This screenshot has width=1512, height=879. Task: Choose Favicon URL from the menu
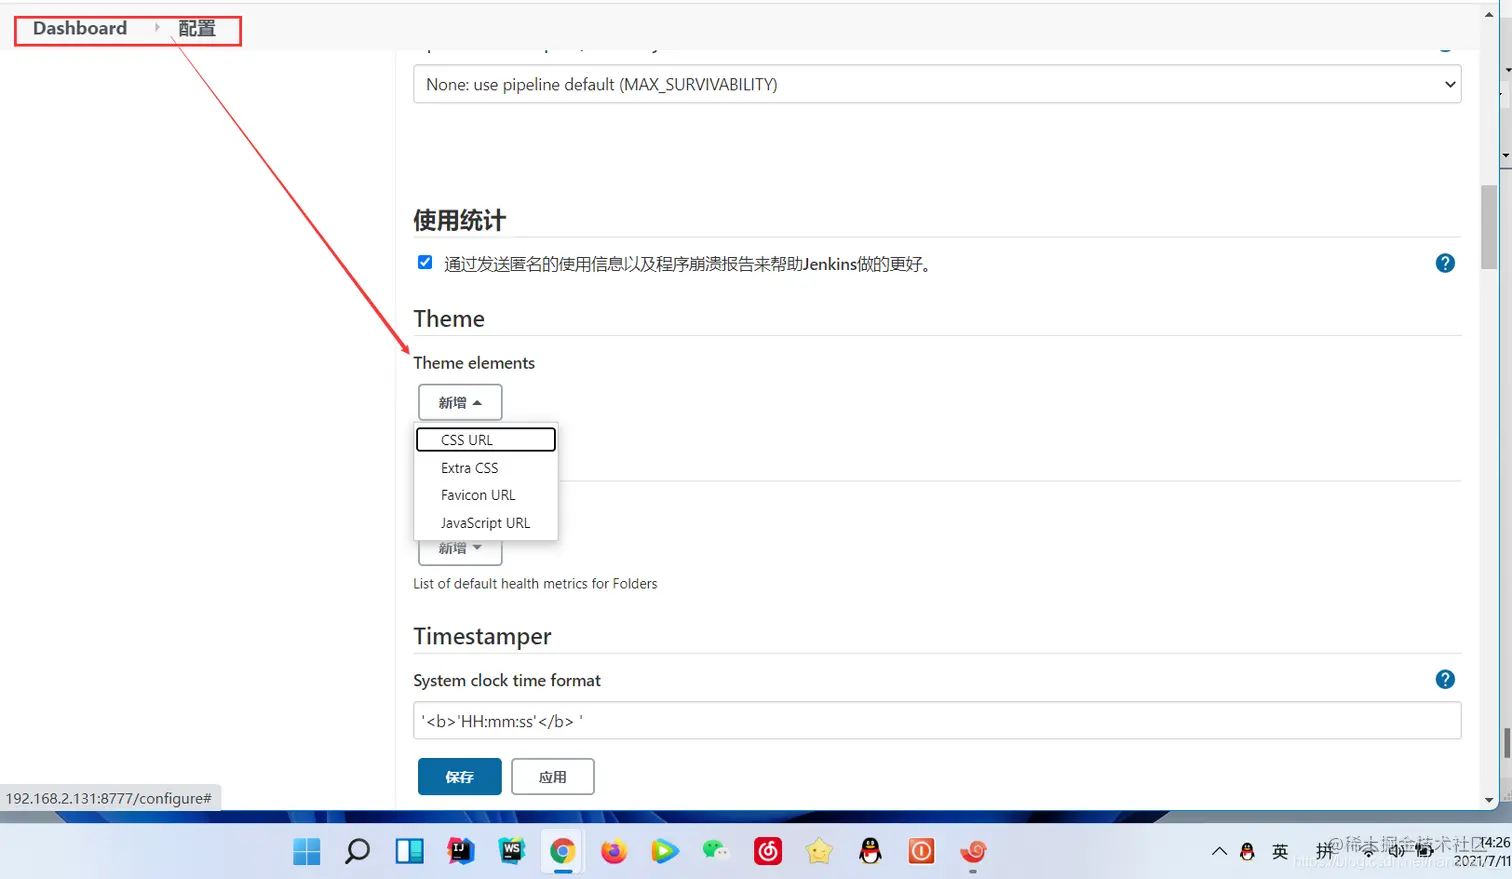click(x=486, y=495)
